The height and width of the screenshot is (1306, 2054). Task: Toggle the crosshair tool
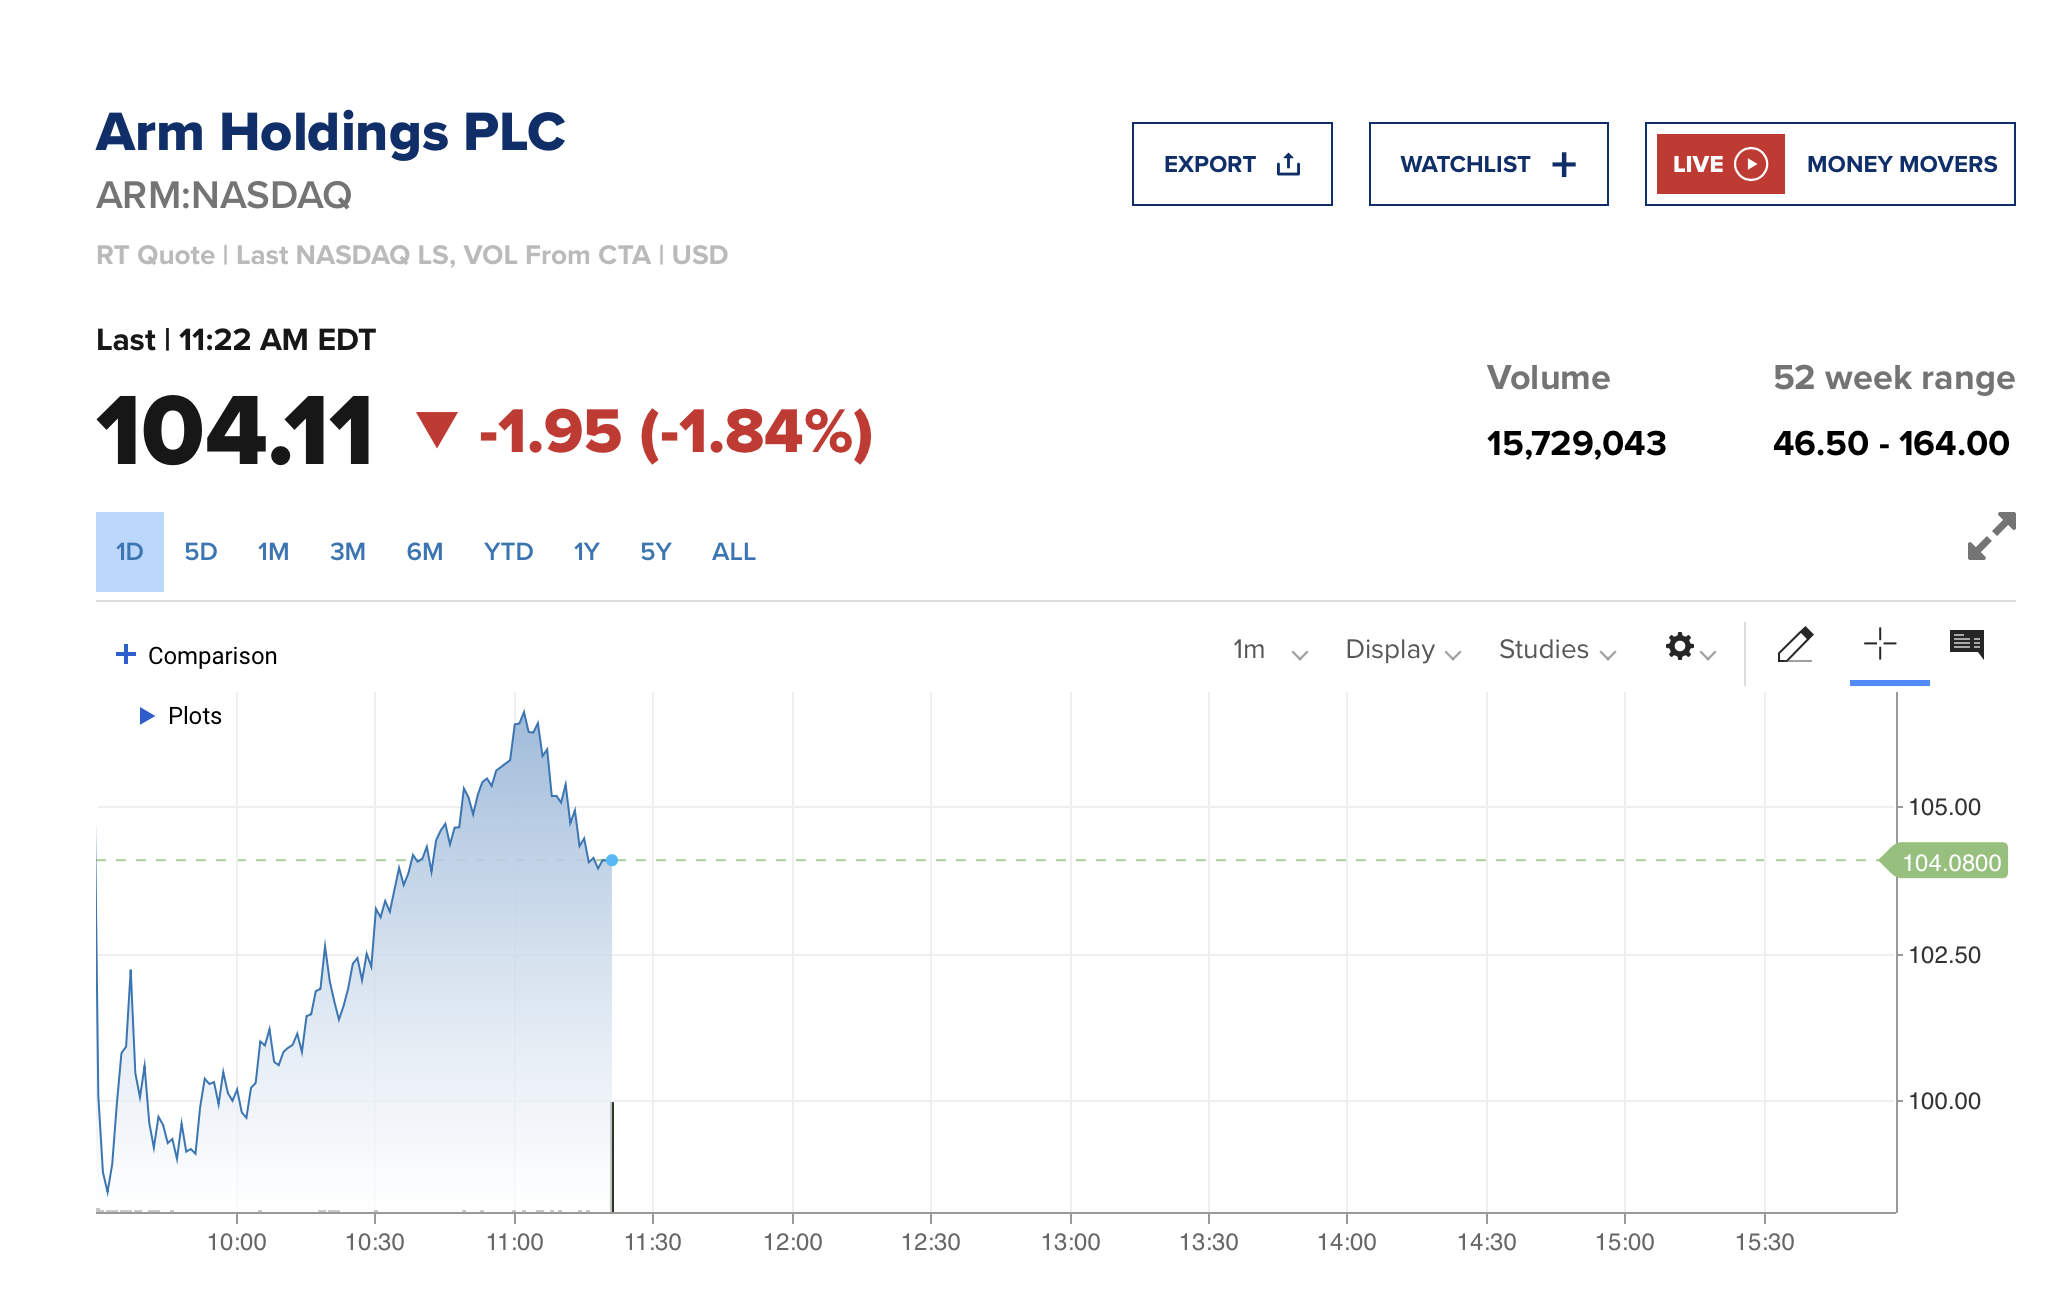click(x=1880, y=645)
